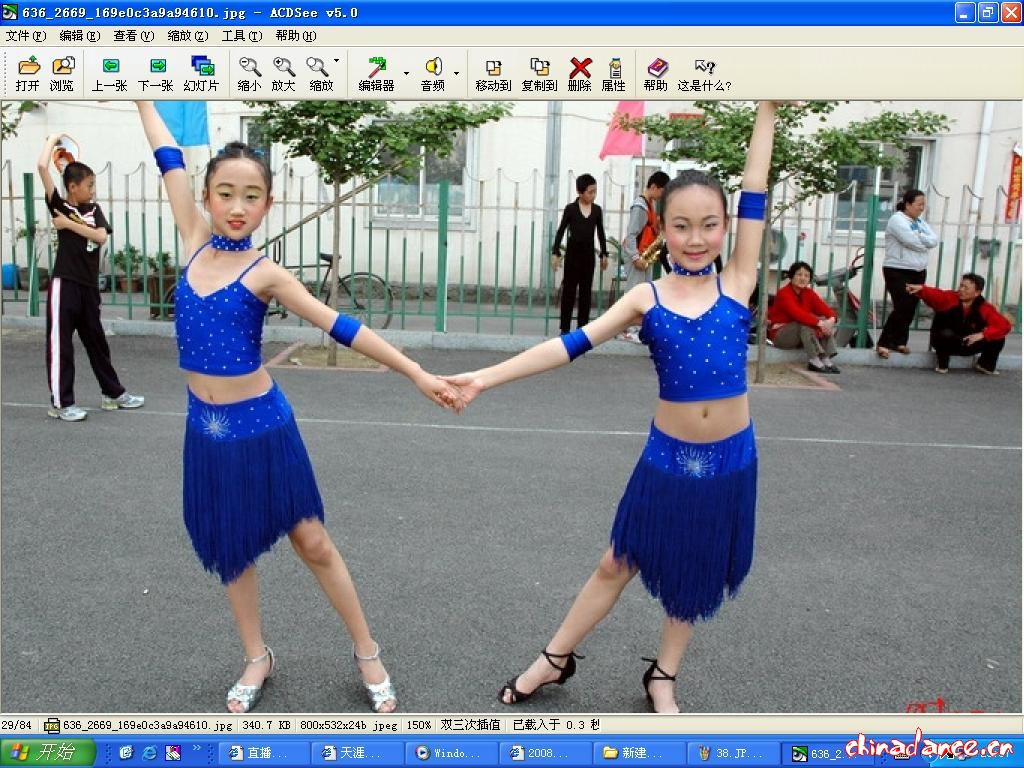Image resolution: width=1024 pixels, height=768 pixels.
Task: Zoom out with the 缩小 icon
Action: point(249,73)
